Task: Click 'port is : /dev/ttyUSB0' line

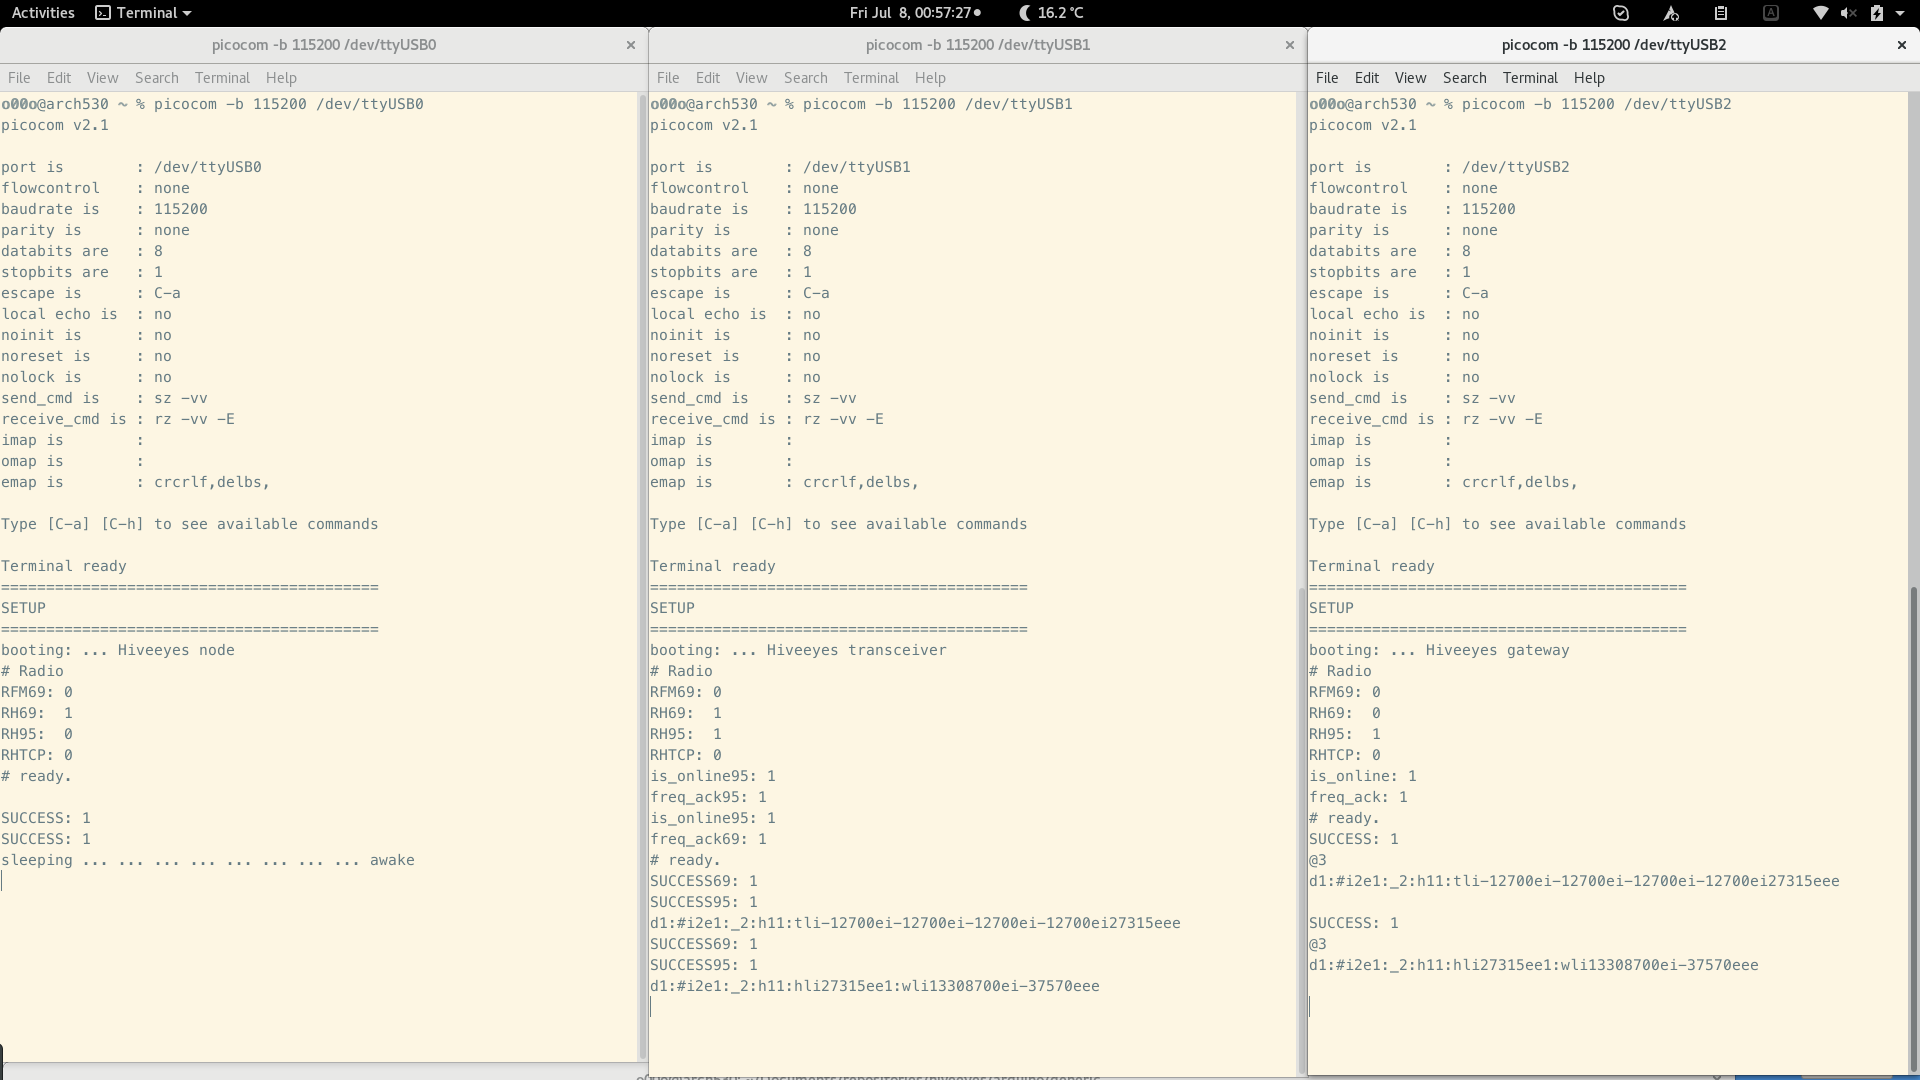Action: click(x=131, y=167)
